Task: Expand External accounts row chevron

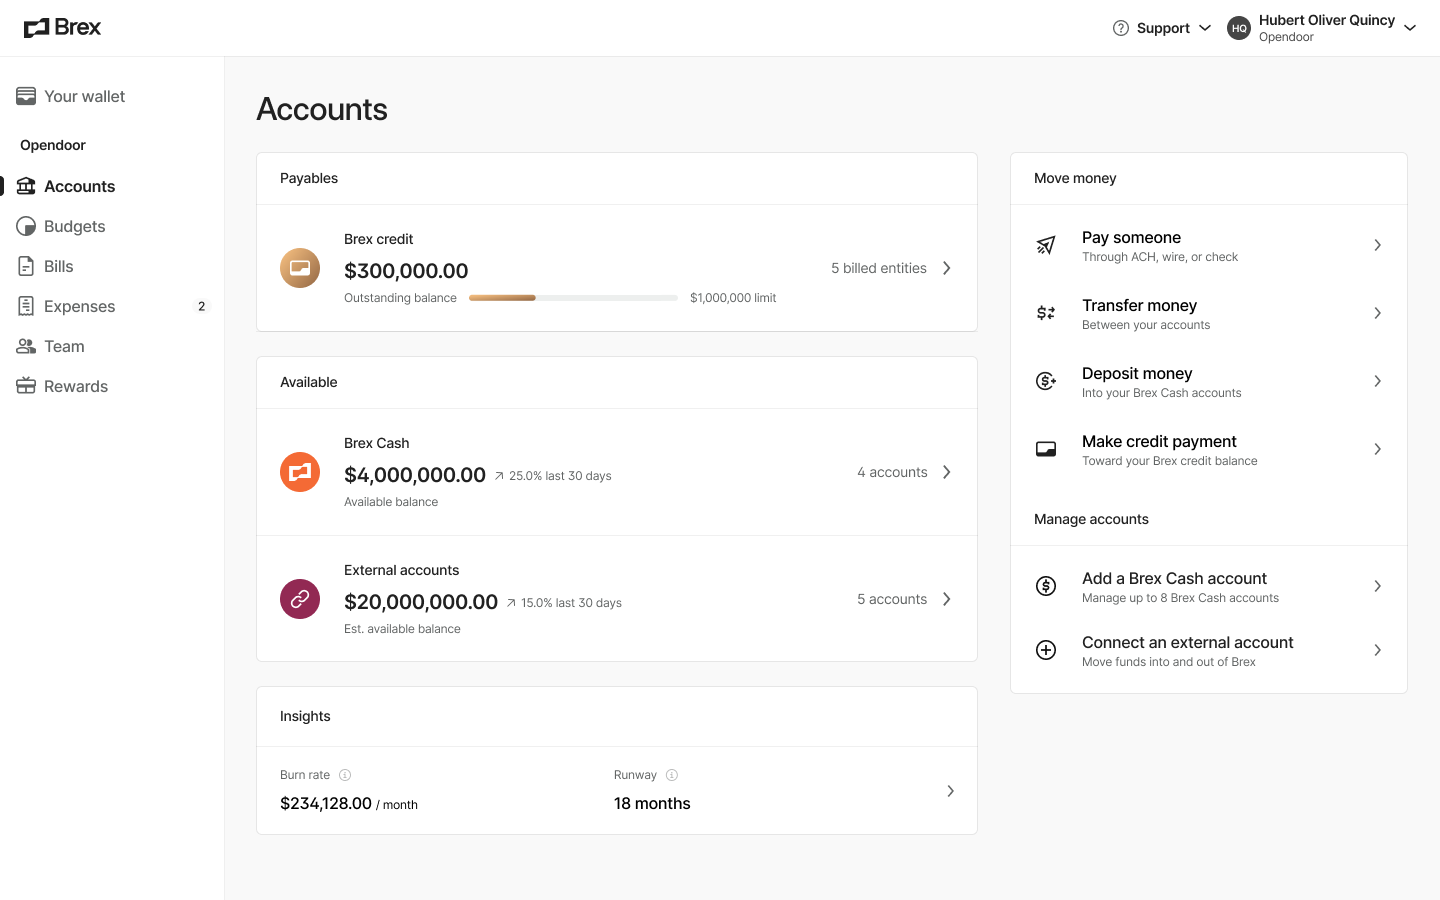Action: coord(947,599)
